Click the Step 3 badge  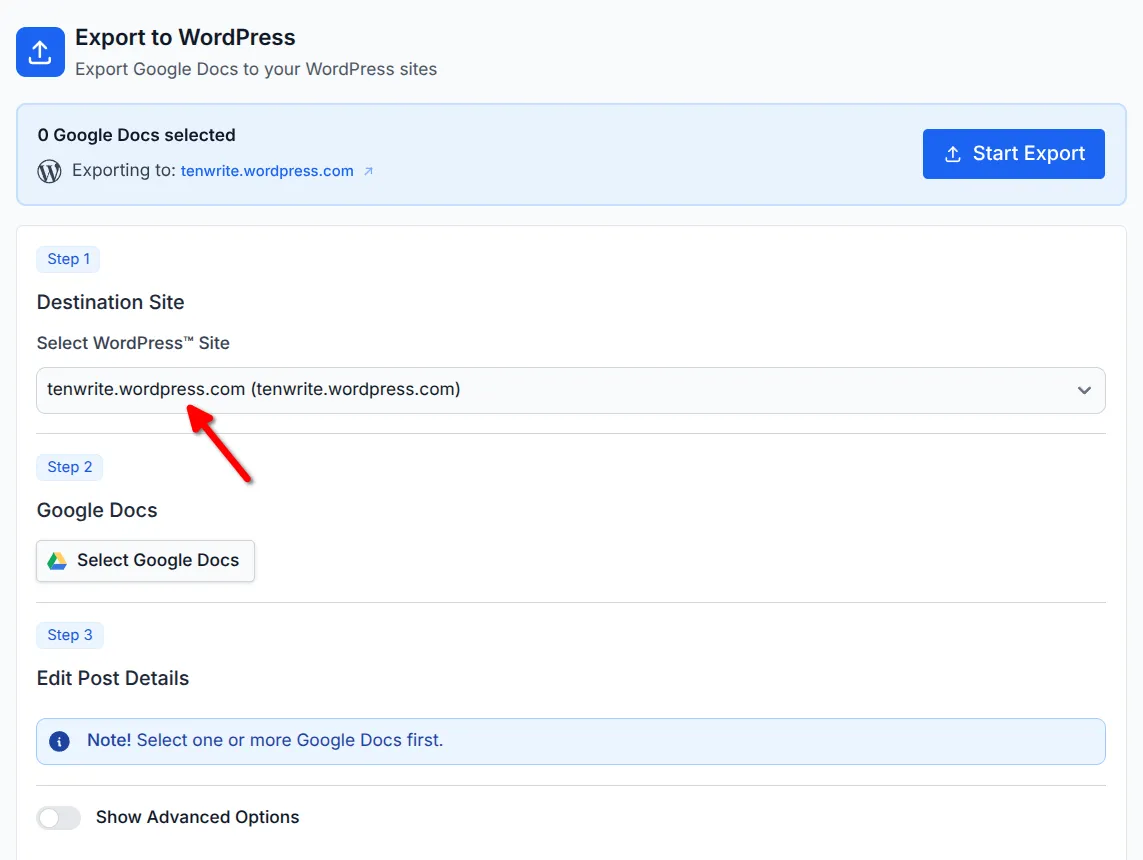[69, 635]
